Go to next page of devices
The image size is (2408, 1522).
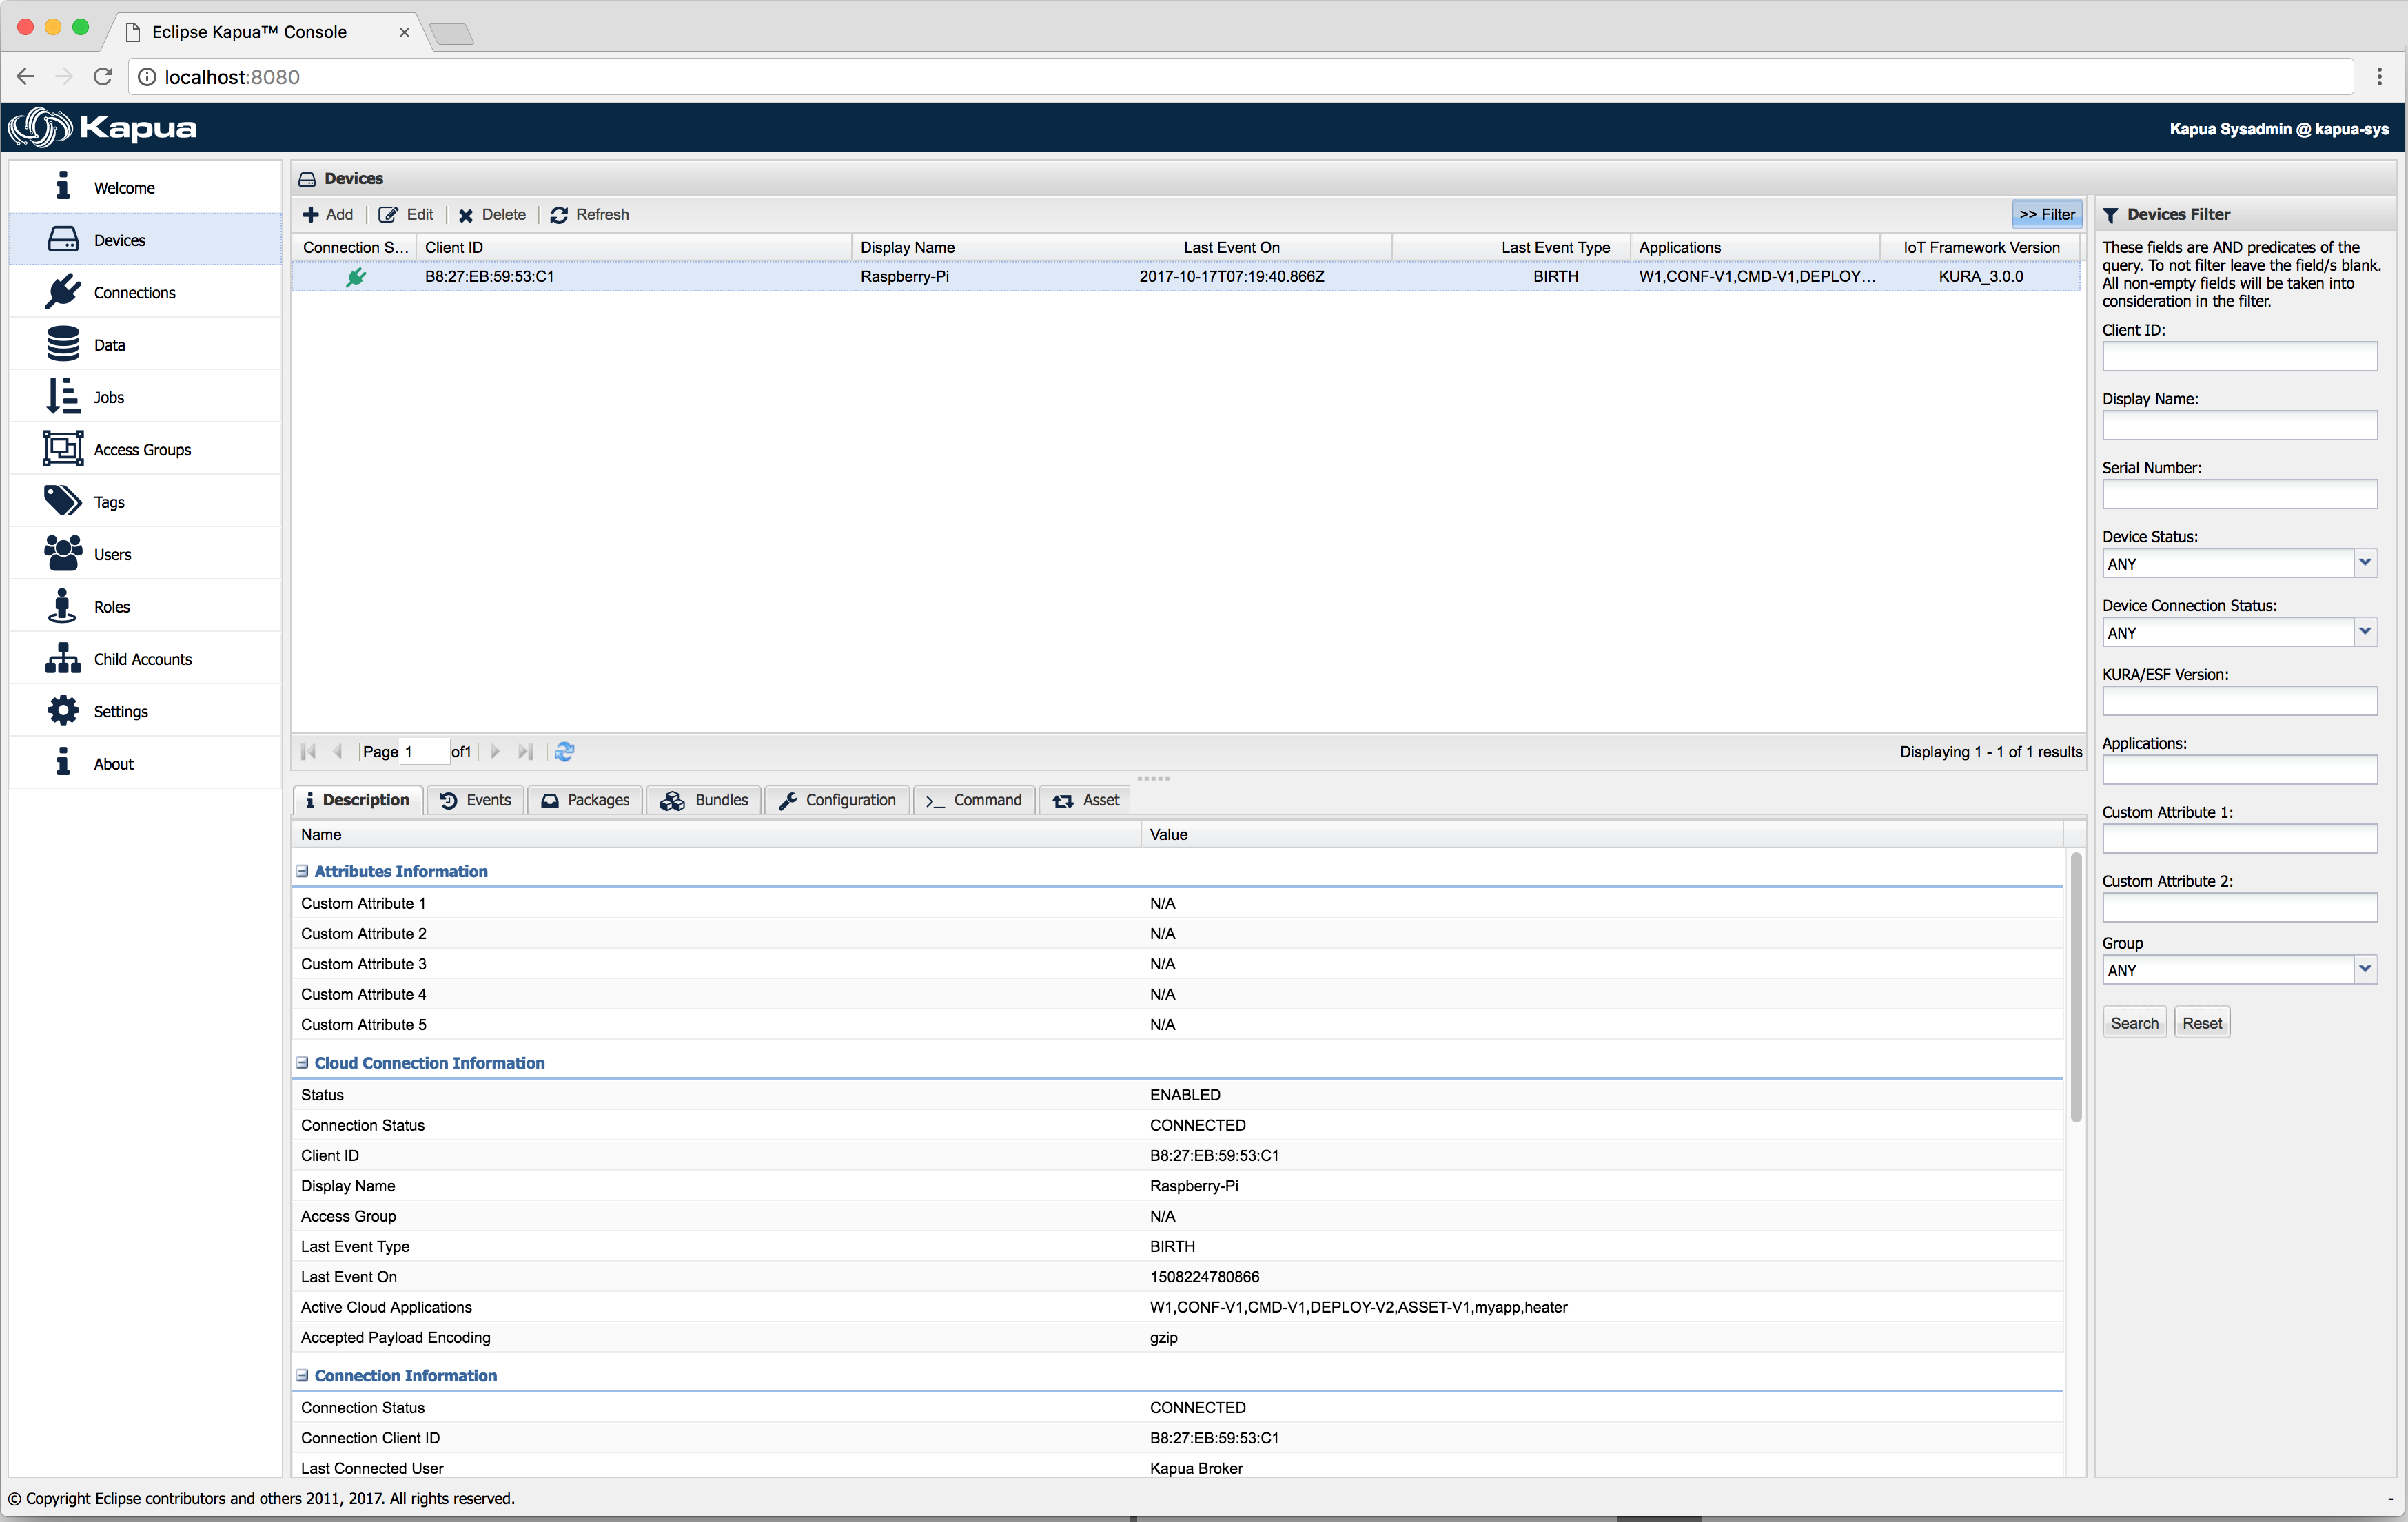click(x=495, y=752)
